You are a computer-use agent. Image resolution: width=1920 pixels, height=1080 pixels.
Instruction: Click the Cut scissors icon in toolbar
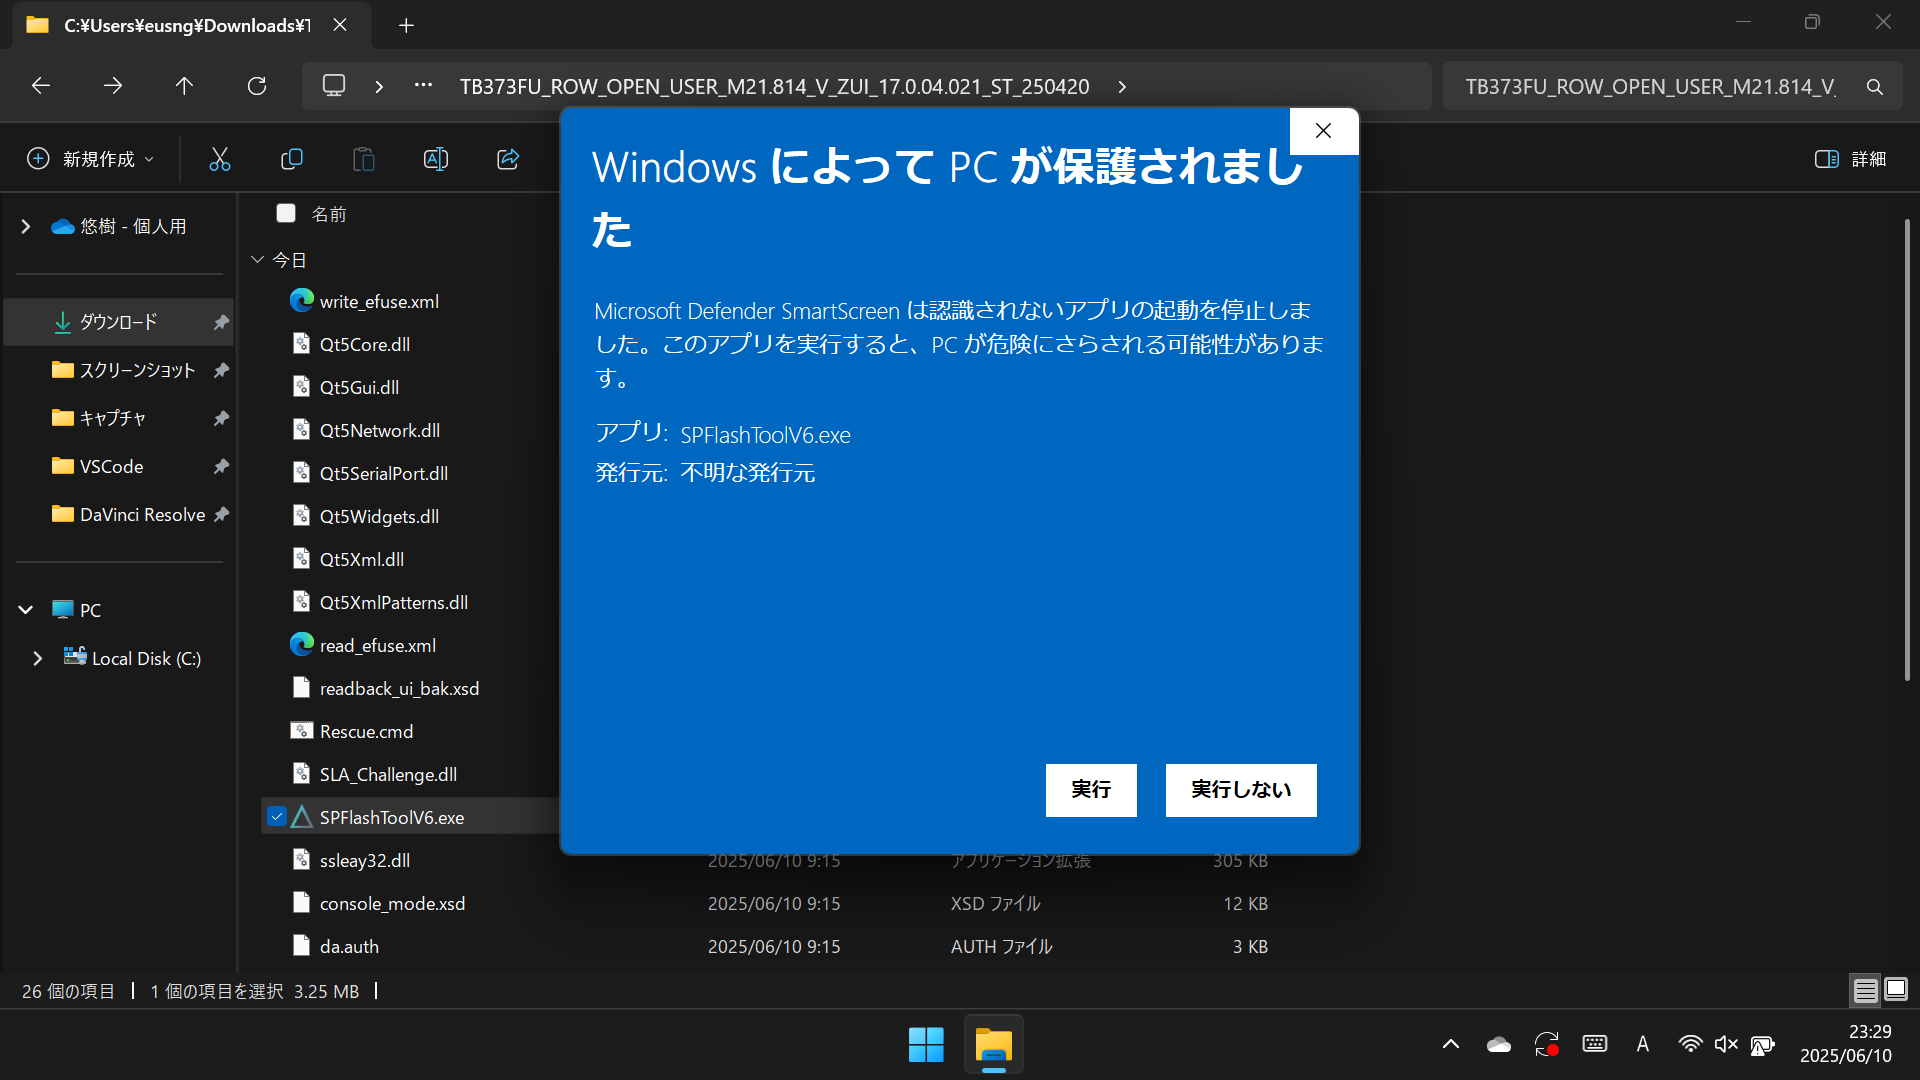(219, 159)
